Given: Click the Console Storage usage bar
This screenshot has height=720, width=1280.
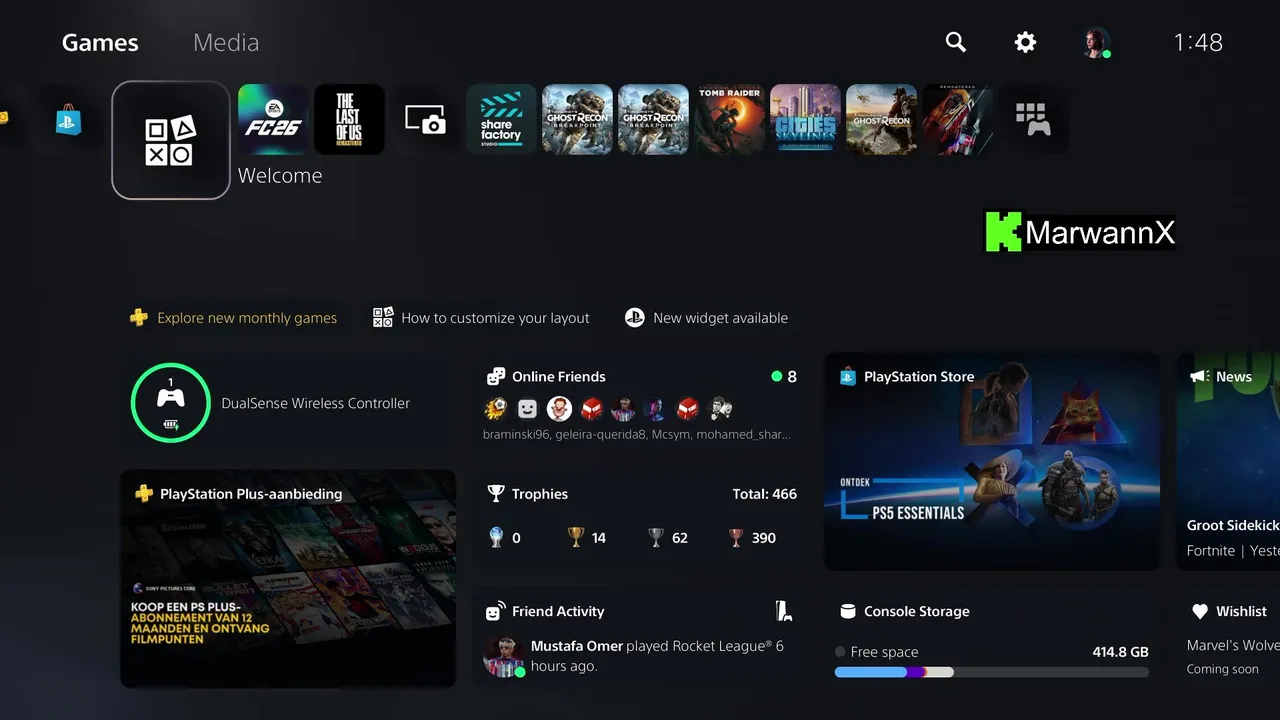Looking at the screenshot, I should click(x=992, y=672).
